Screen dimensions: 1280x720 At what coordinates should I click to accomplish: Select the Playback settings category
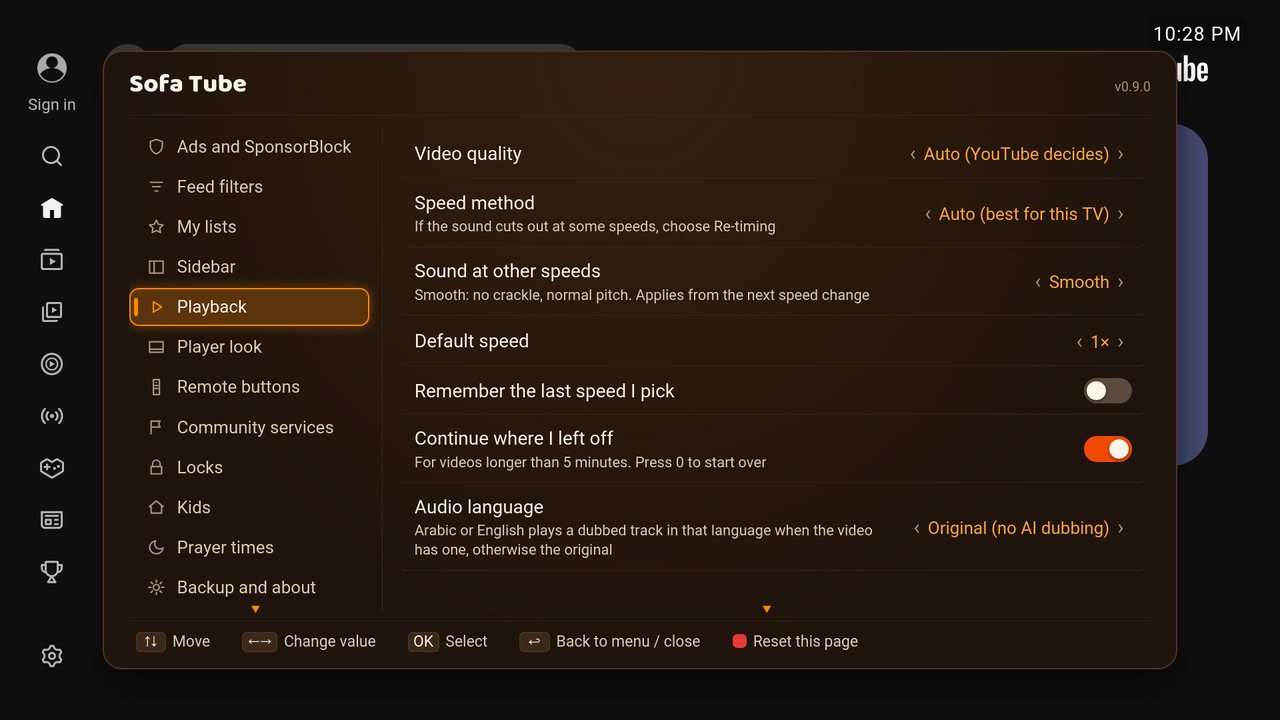(x=249, y=307)
